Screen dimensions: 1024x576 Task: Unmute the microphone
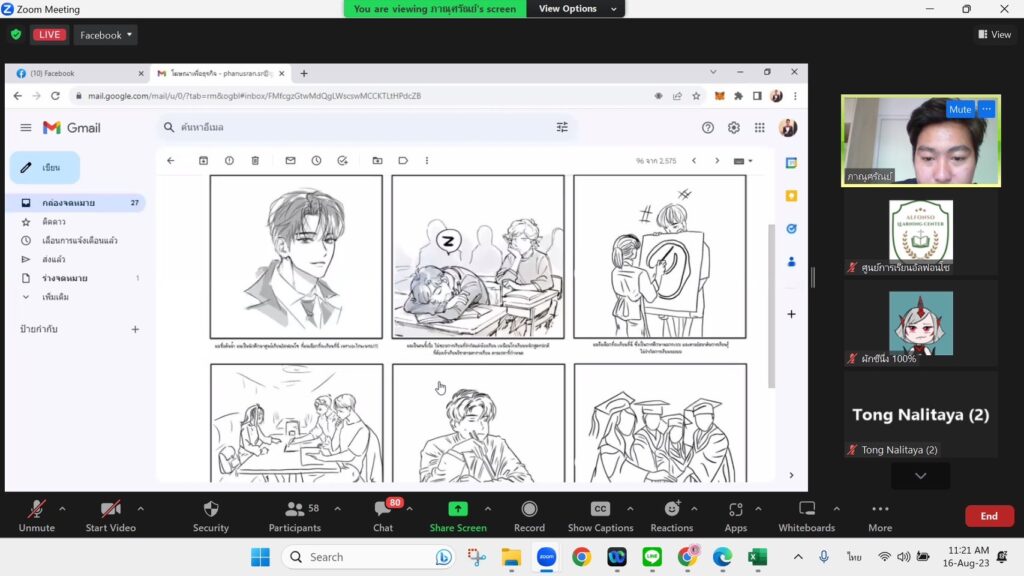37,509
